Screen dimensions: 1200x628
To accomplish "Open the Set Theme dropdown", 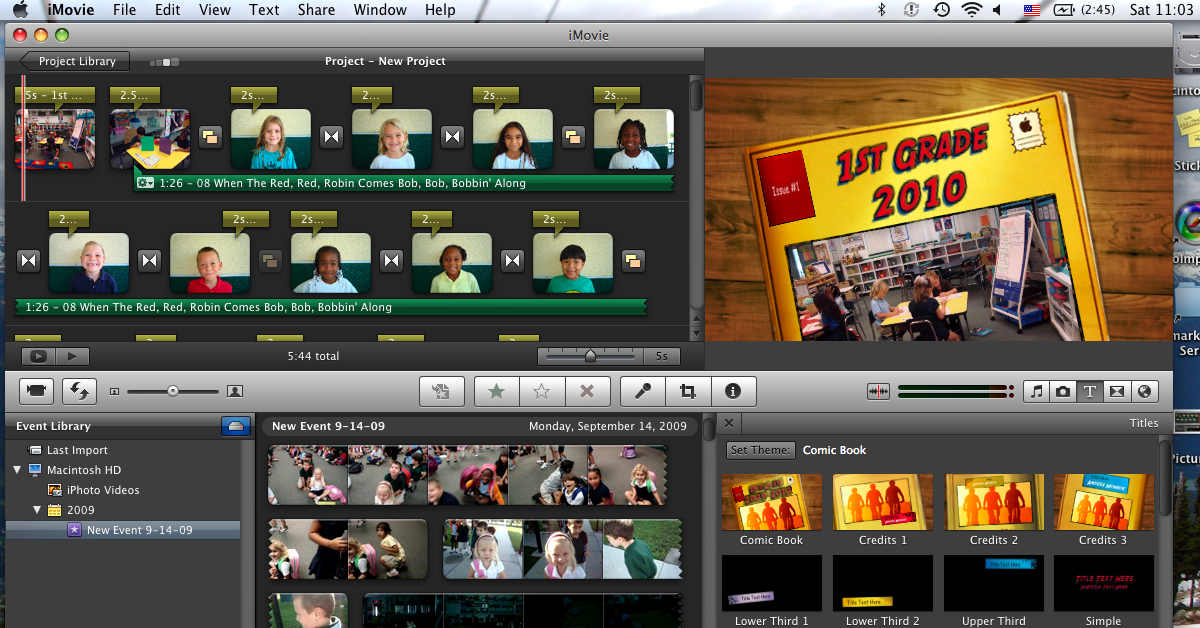I will [x=761, y=450].
